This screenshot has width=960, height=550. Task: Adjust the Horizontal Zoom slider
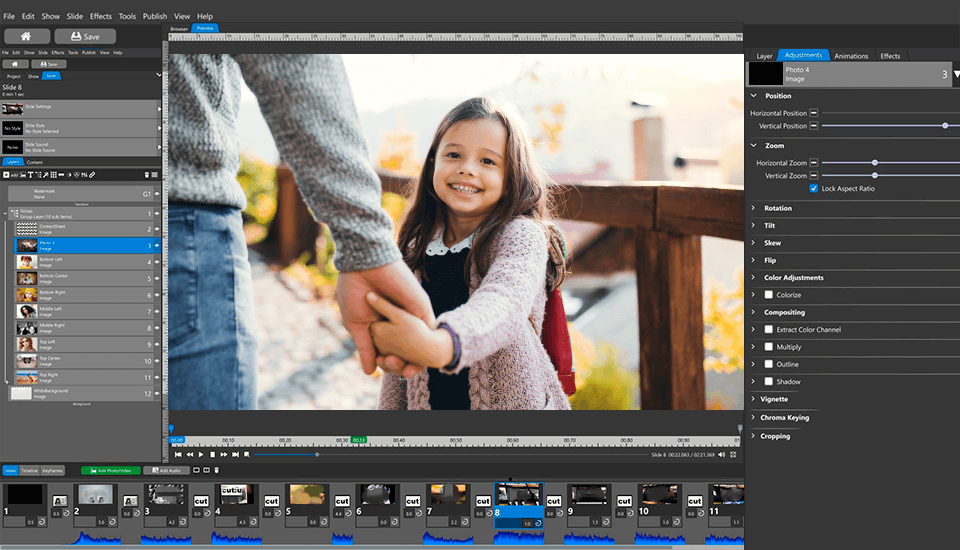tap(874, 162)
